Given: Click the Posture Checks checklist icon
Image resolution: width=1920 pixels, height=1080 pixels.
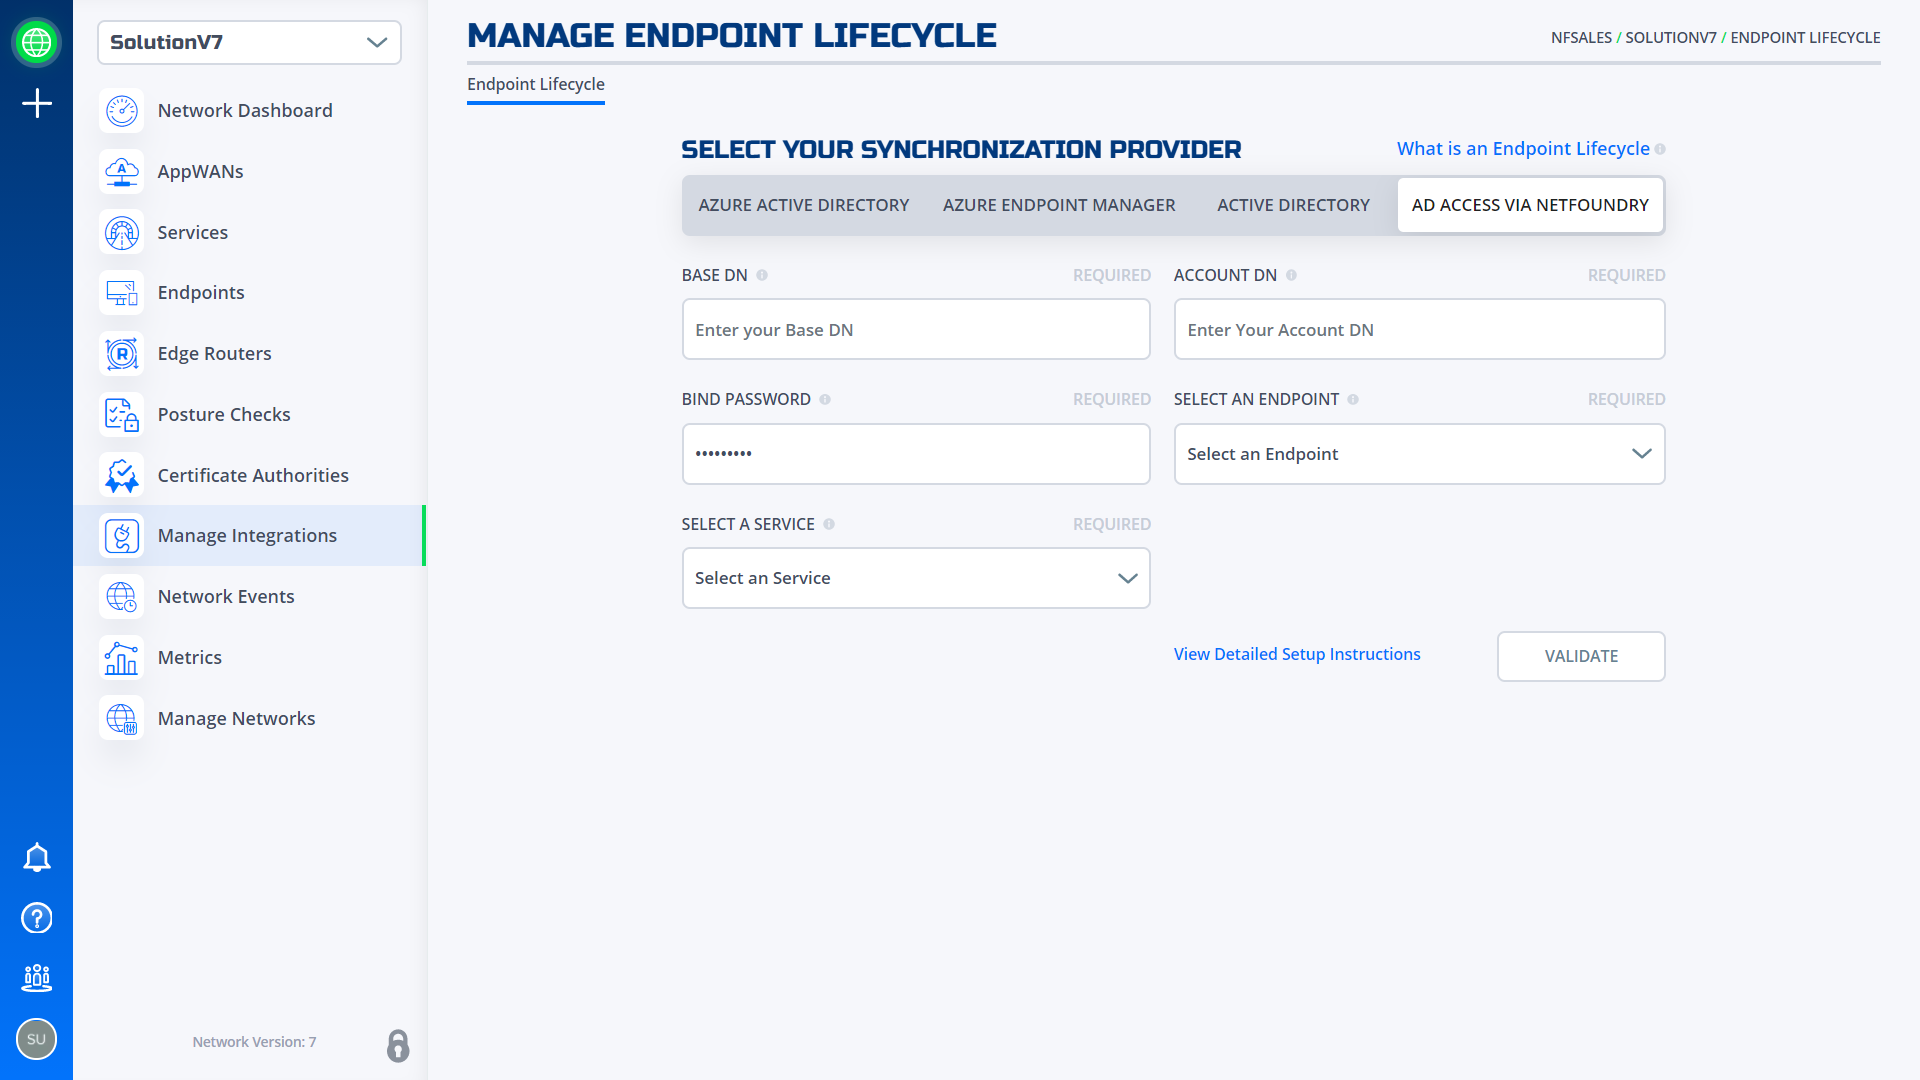Looking at the screenshot, I should (122, 415).
